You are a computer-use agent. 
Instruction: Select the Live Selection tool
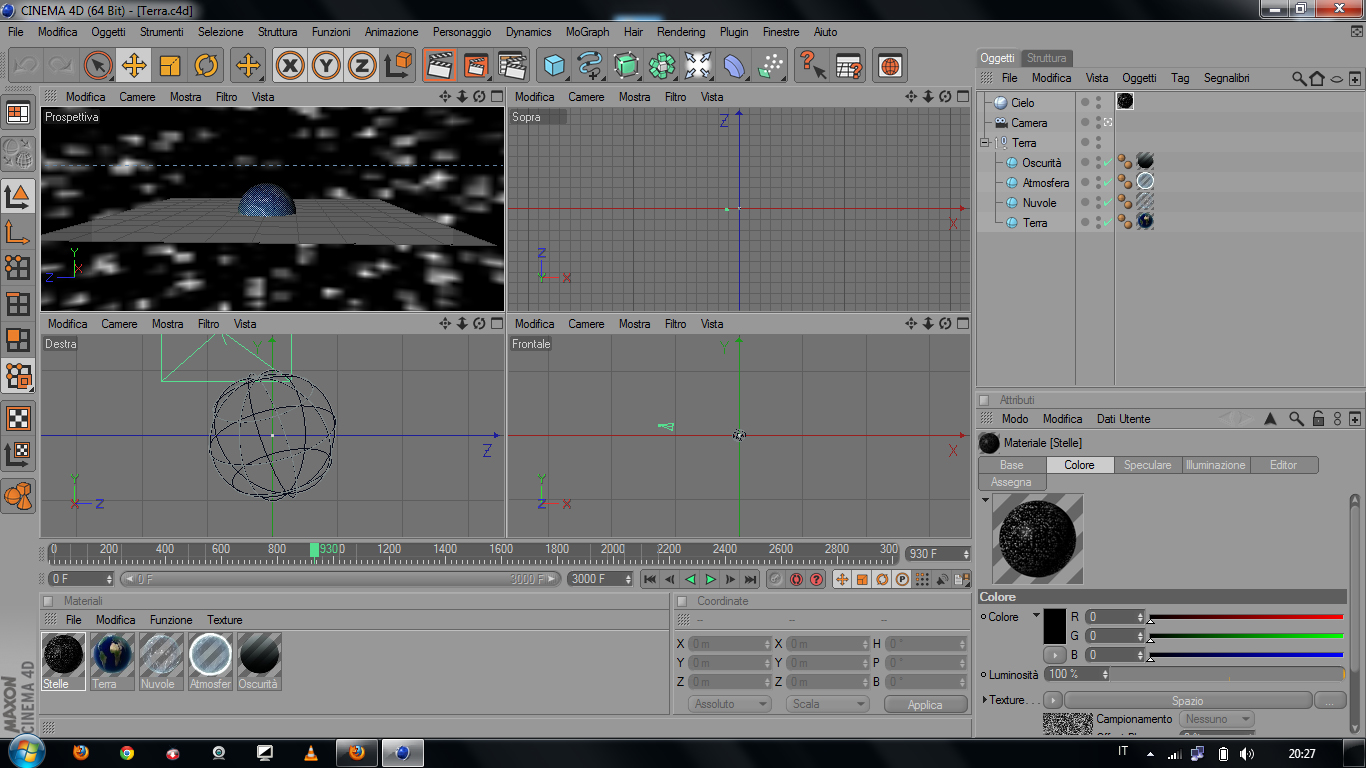coord(98,66)
